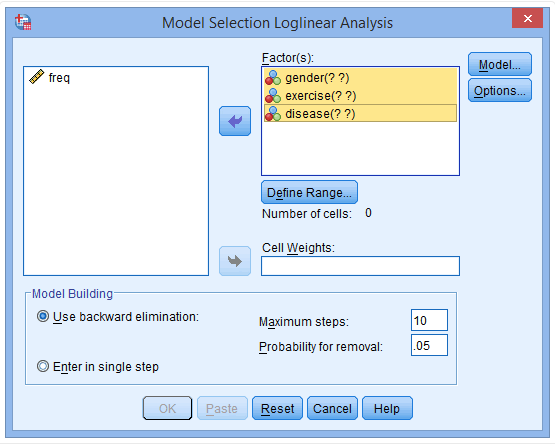Click the Maximum steps: label

click(x=304, y=322)
